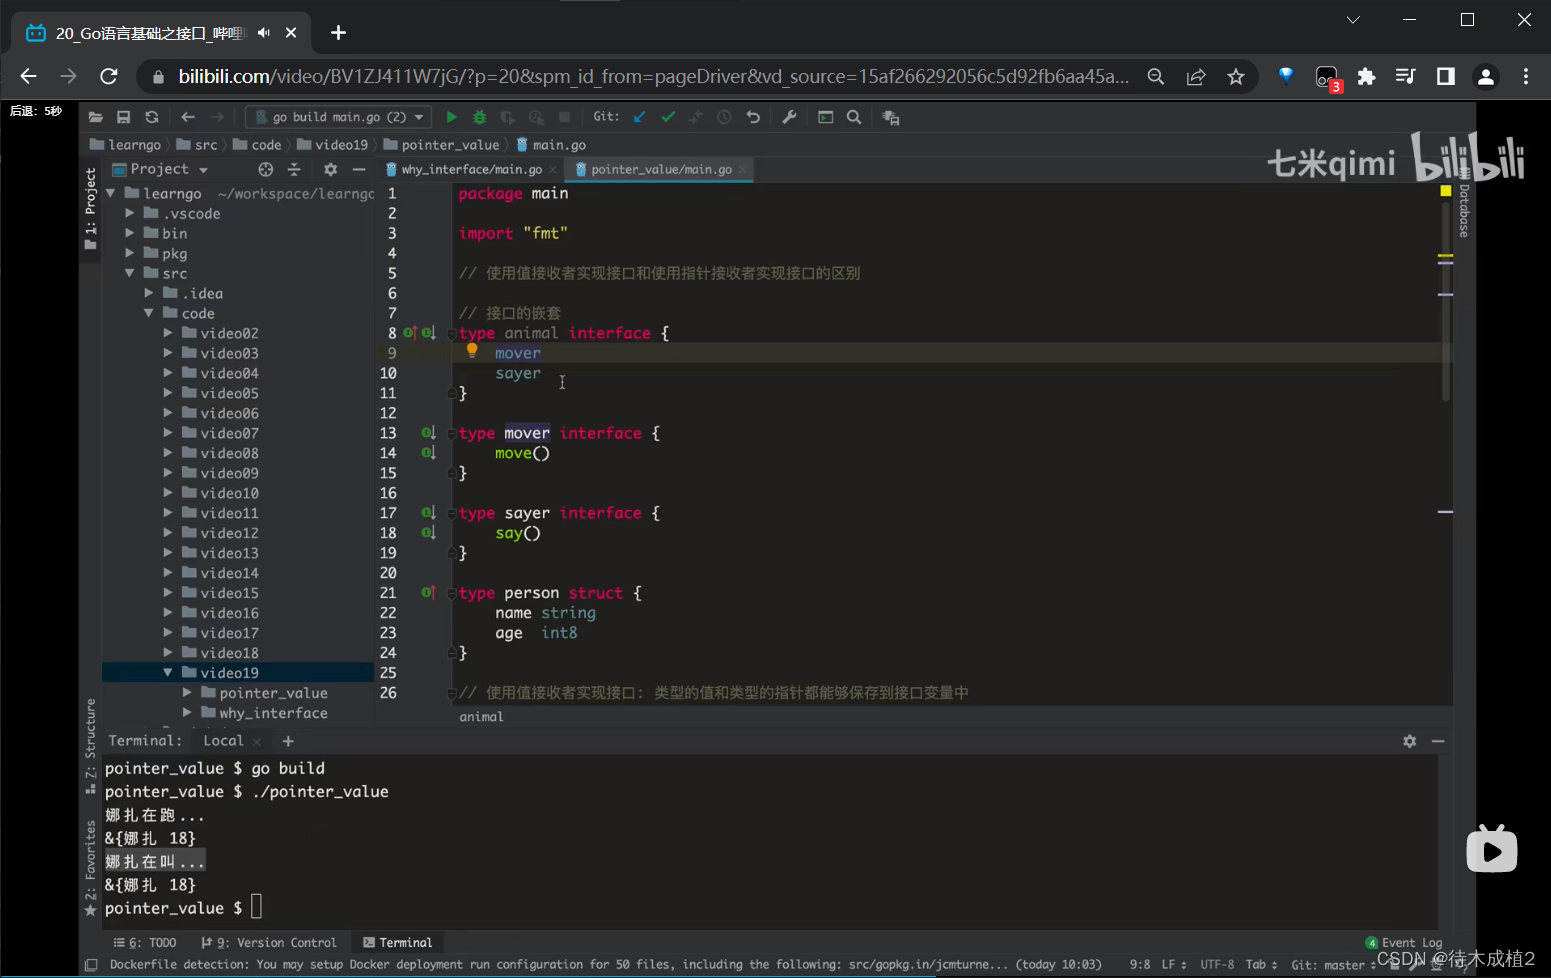Close the why_interface/main.go tab

pyautogui.click(x=553, y=170)
